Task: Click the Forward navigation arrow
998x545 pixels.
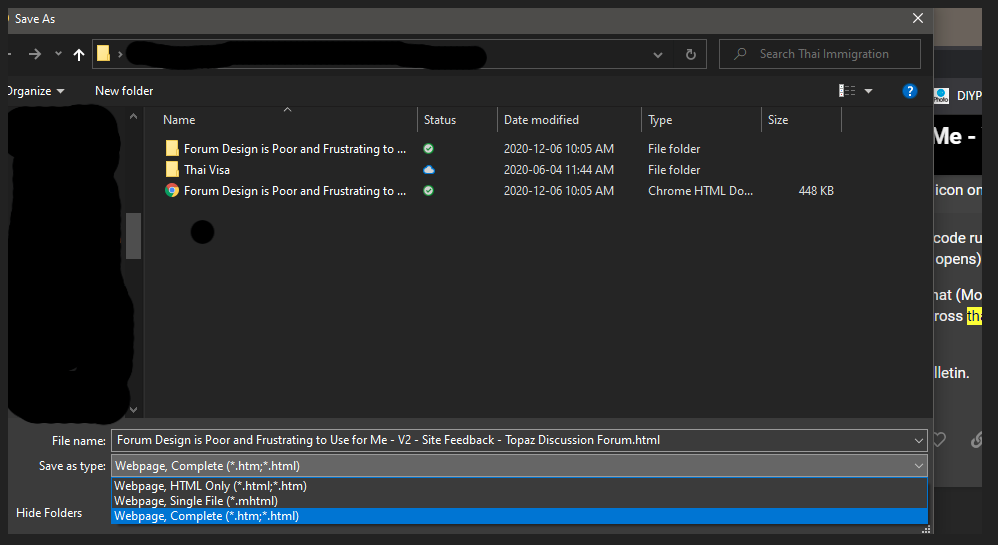Action: (x=35, y=54)
